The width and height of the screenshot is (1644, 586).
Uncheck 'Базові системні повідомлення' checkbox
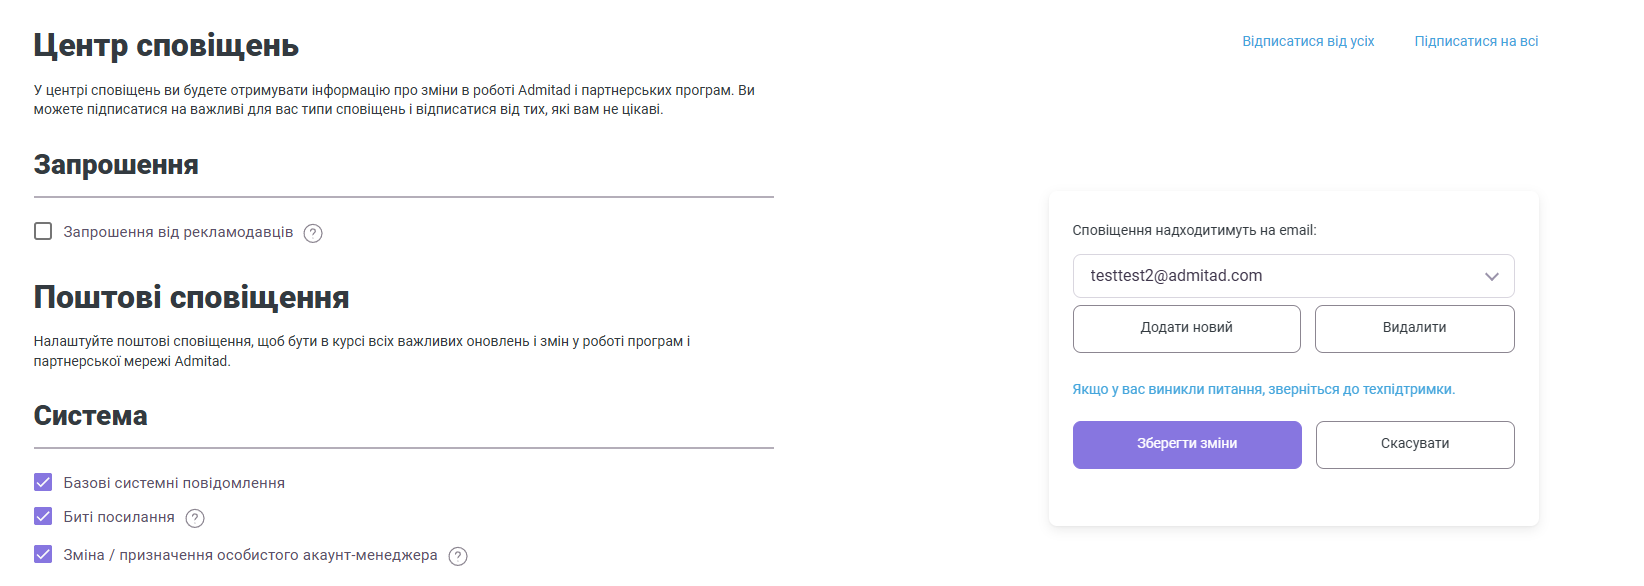pyautogui.click(x=43, y=483)
